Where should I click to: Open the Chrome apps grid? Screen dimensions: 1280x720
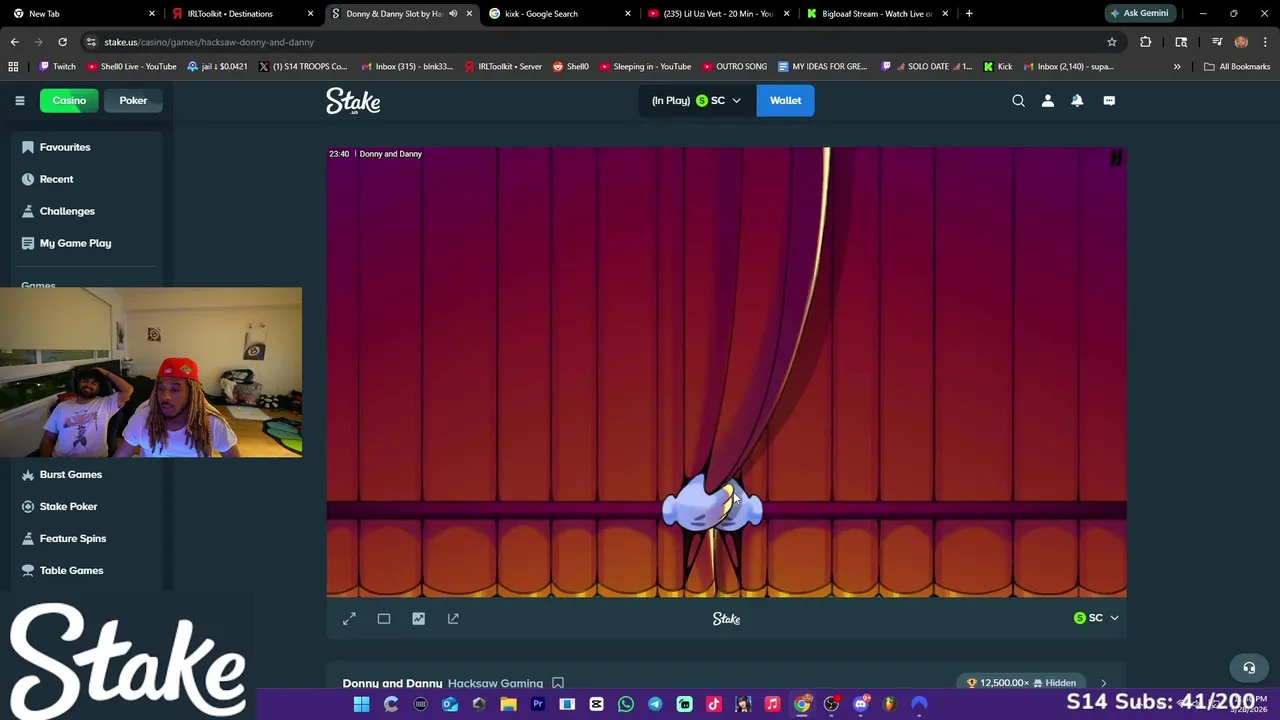coord(13,67)
